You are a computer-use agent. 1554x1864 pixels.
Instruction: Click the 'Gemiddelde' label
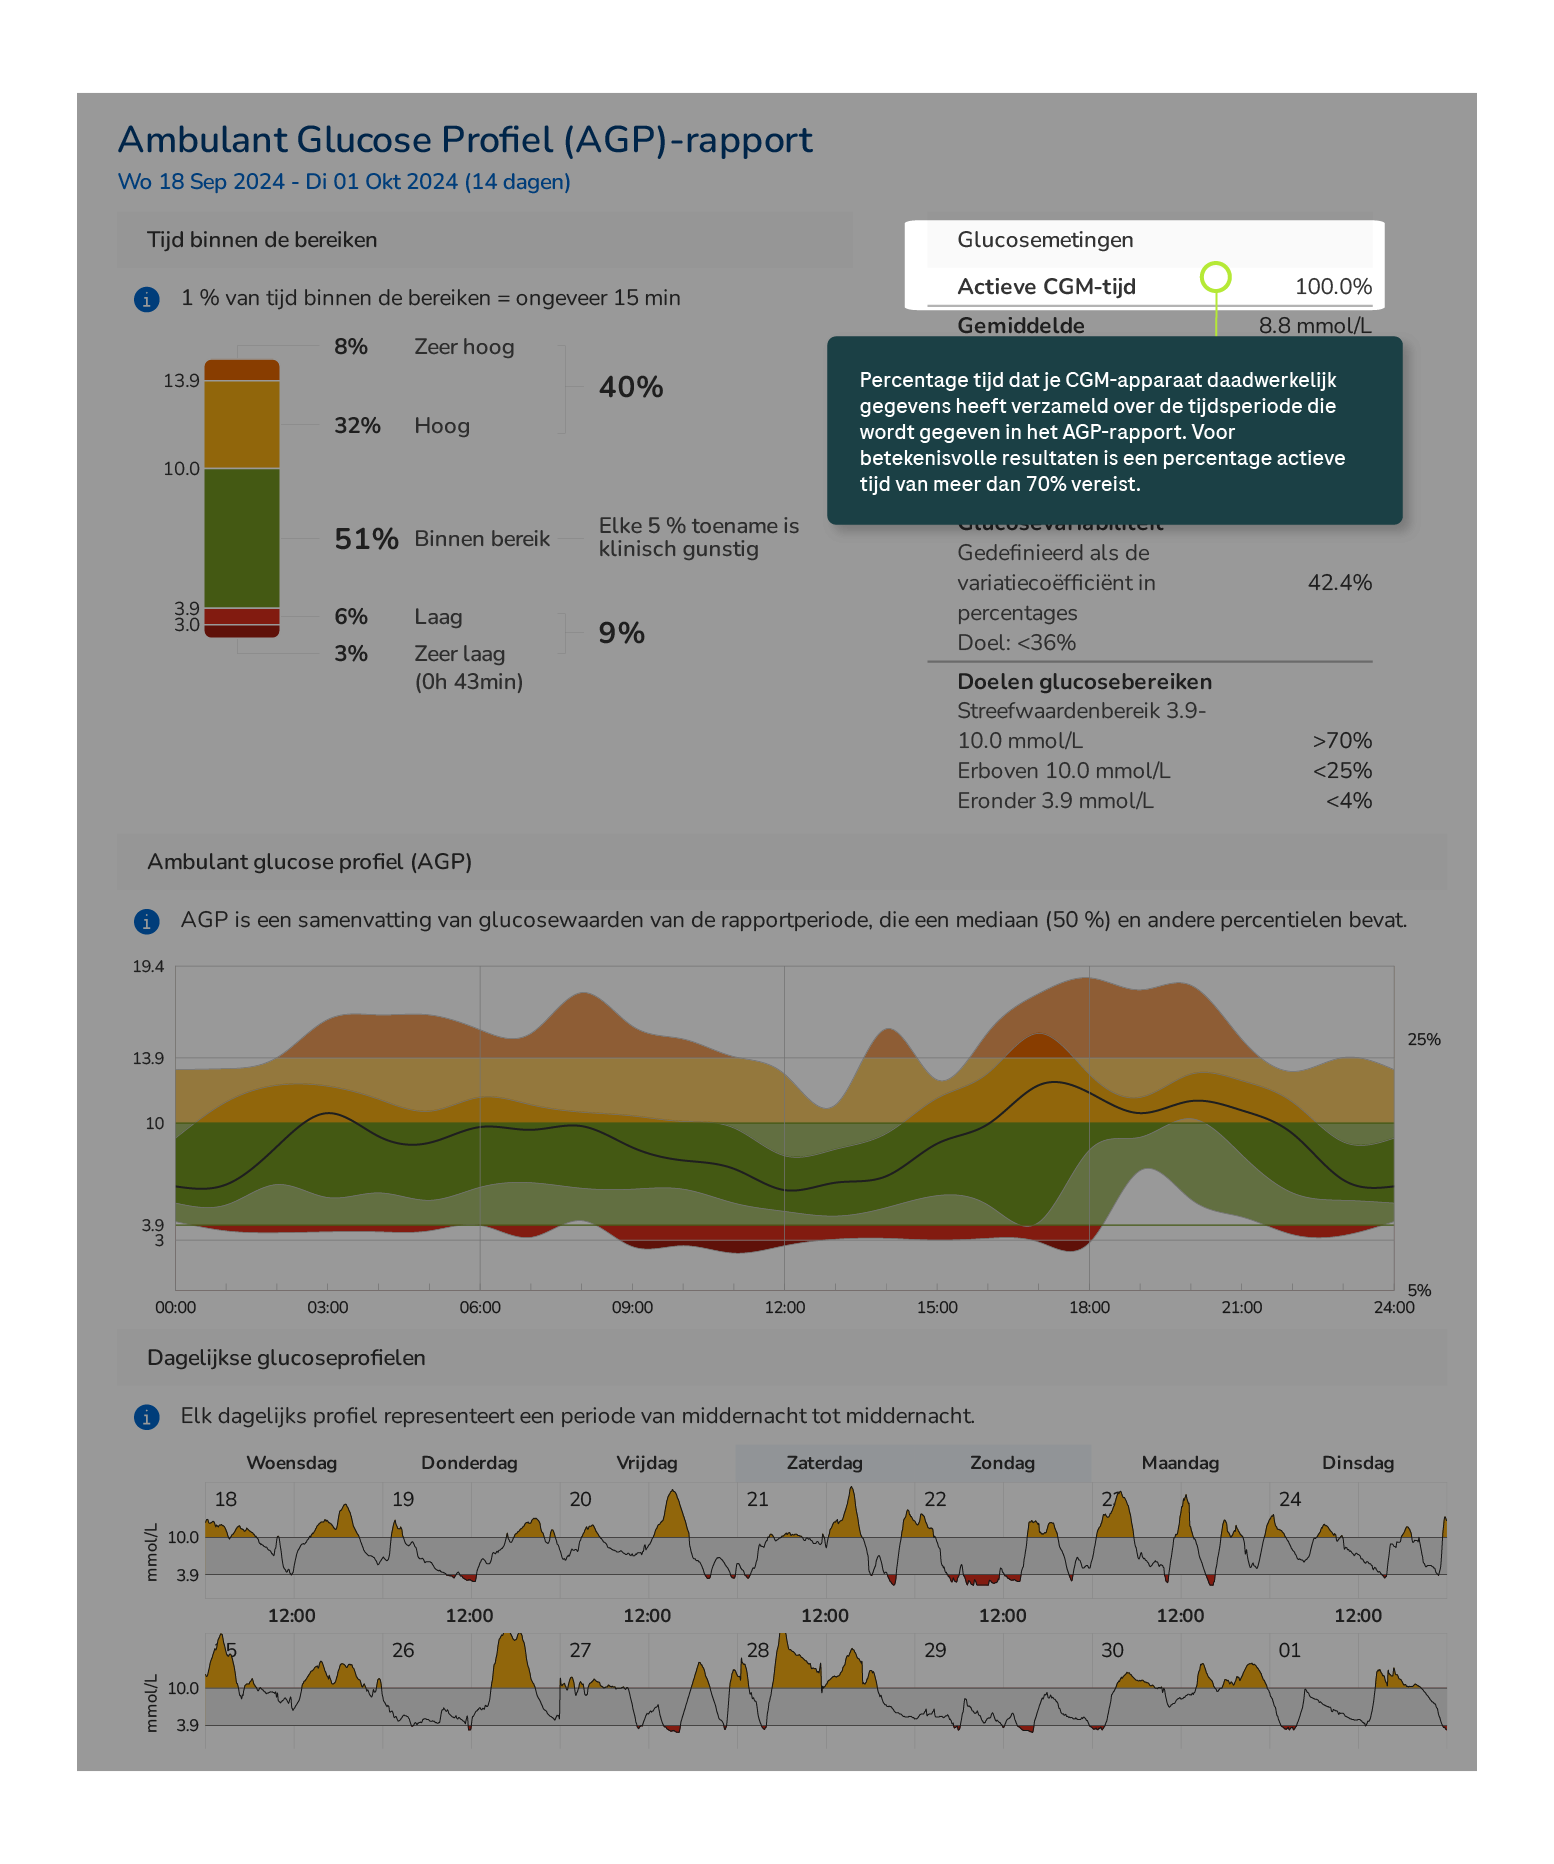tap(1020, 325)
